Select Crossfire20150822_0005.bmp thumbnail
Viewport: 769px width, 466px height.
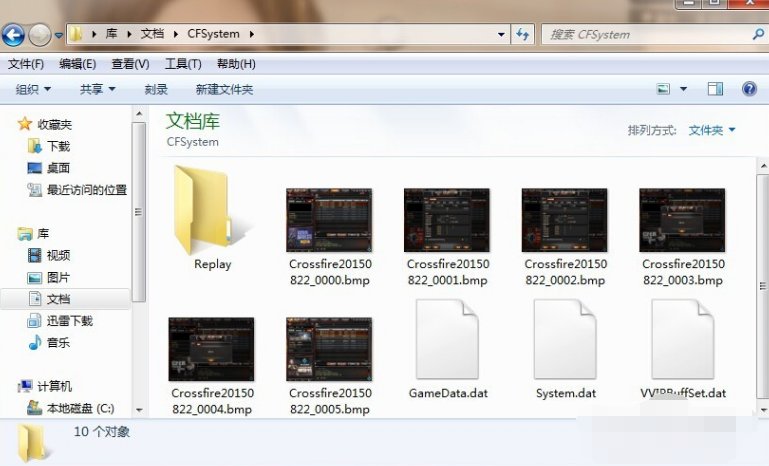pyautogui.click(x=329, y=349)
